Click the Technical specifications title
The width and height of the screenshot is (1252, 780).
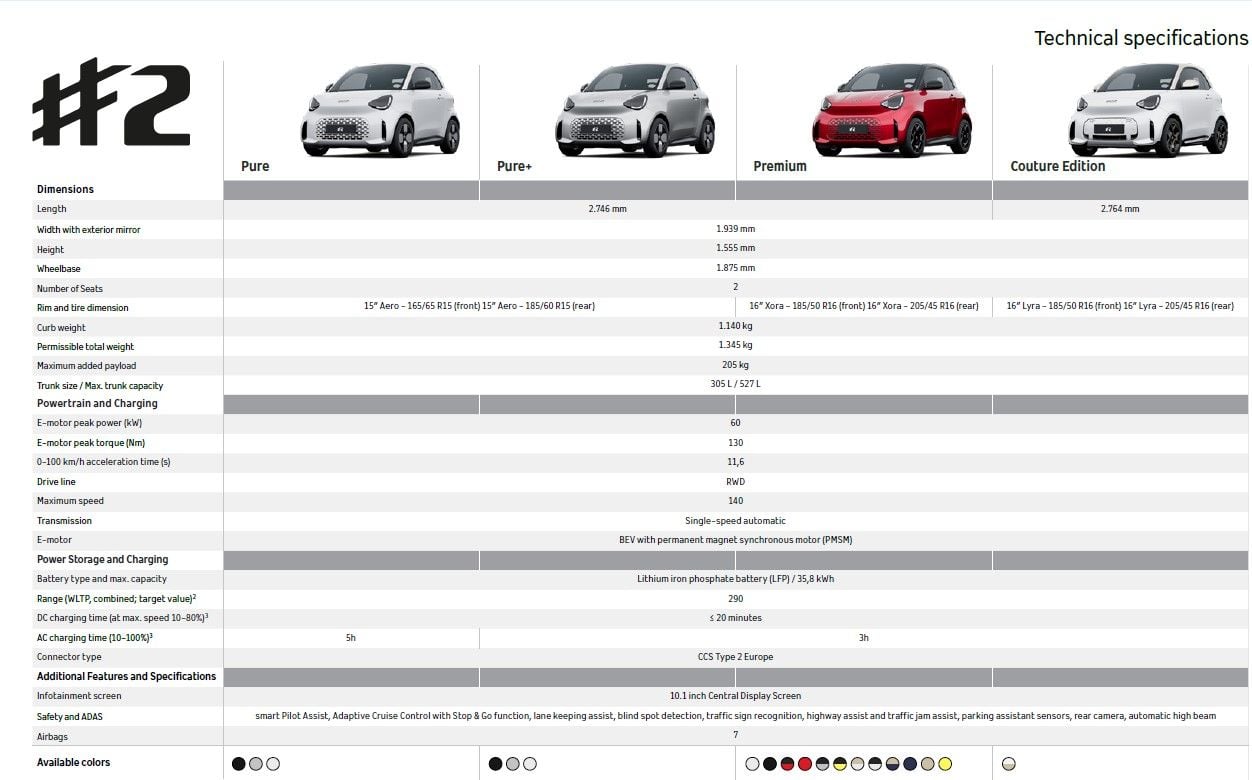[x=1141, y=38]
